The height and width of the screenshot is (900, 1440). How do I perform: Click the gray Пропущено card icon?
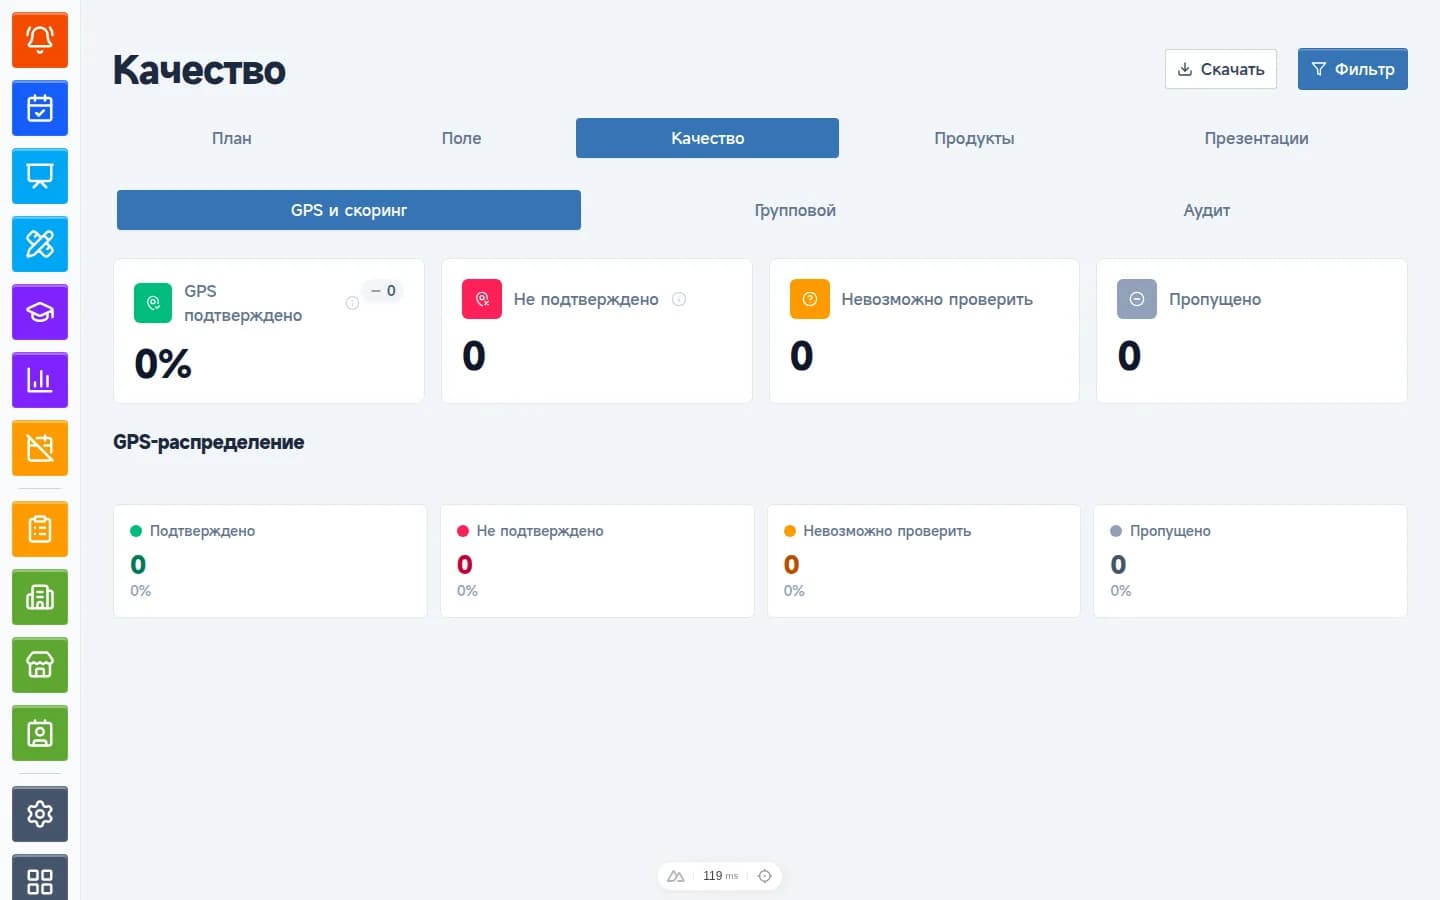click(x=1137, y=299)
